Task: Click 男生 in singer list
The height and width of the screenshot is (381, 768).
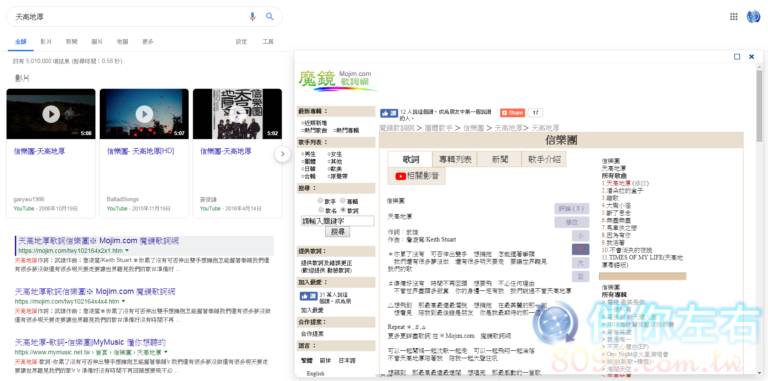Action: [x=309, y=154]
